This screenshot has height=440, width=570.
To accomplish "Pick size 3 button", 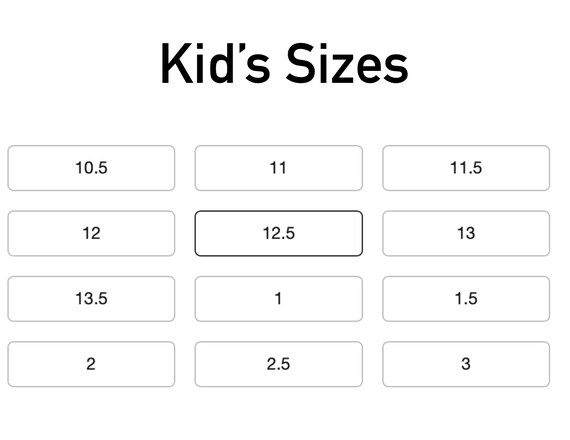I will tap(466, 364).
